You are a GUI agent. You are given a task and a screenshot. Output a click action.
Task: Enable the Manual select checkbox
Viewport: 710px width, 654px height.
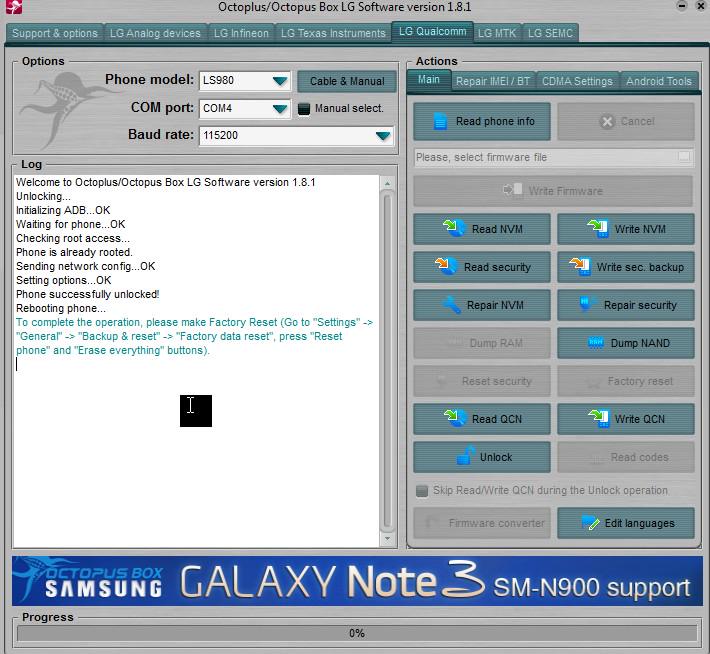[304, 109]
